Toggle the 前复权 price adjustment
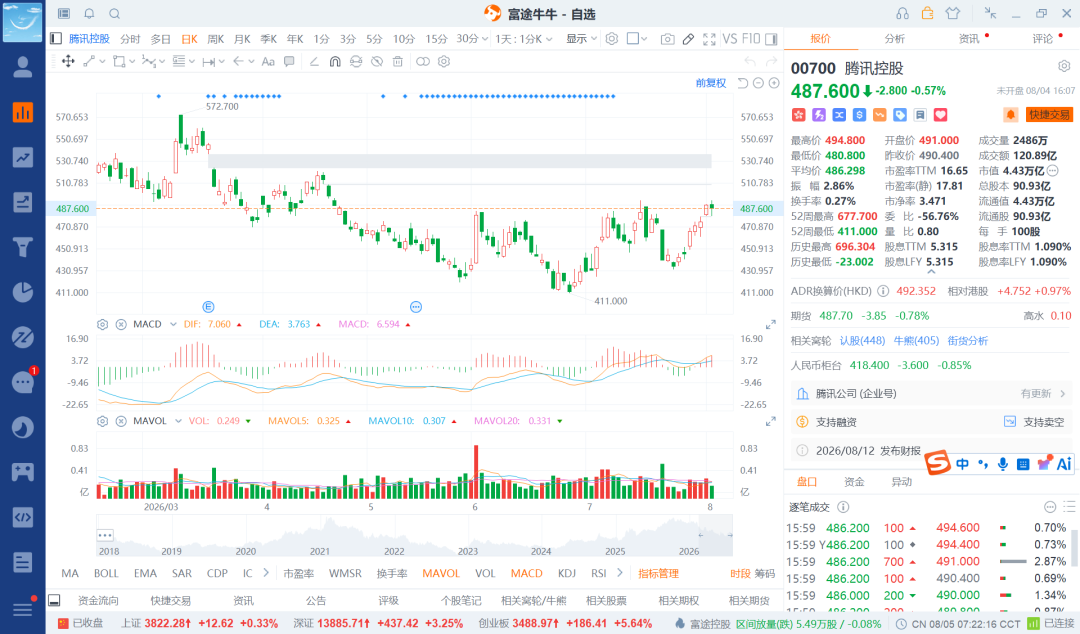The height and width of the screenshot is (634, 1080). click(x=711, y=83)
